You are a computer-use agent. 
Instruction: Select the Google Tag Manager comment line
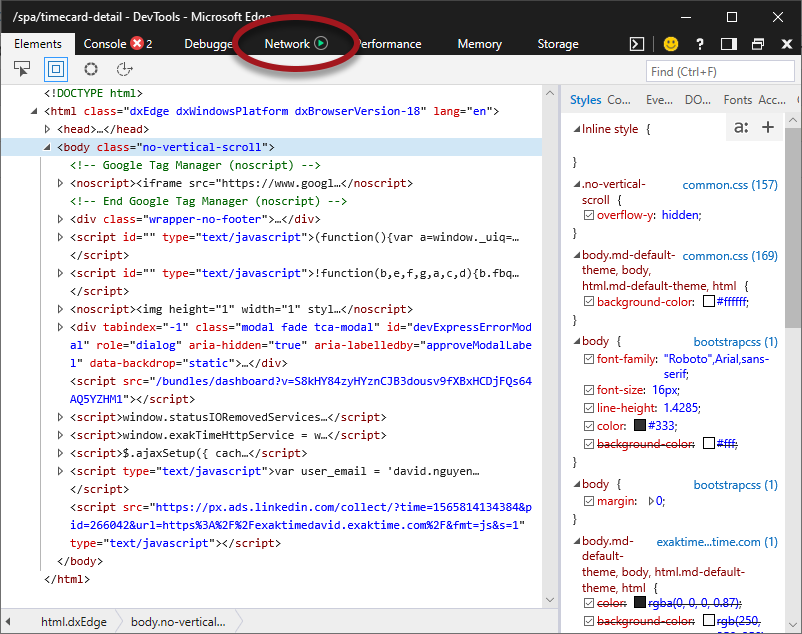click(195, 165)
